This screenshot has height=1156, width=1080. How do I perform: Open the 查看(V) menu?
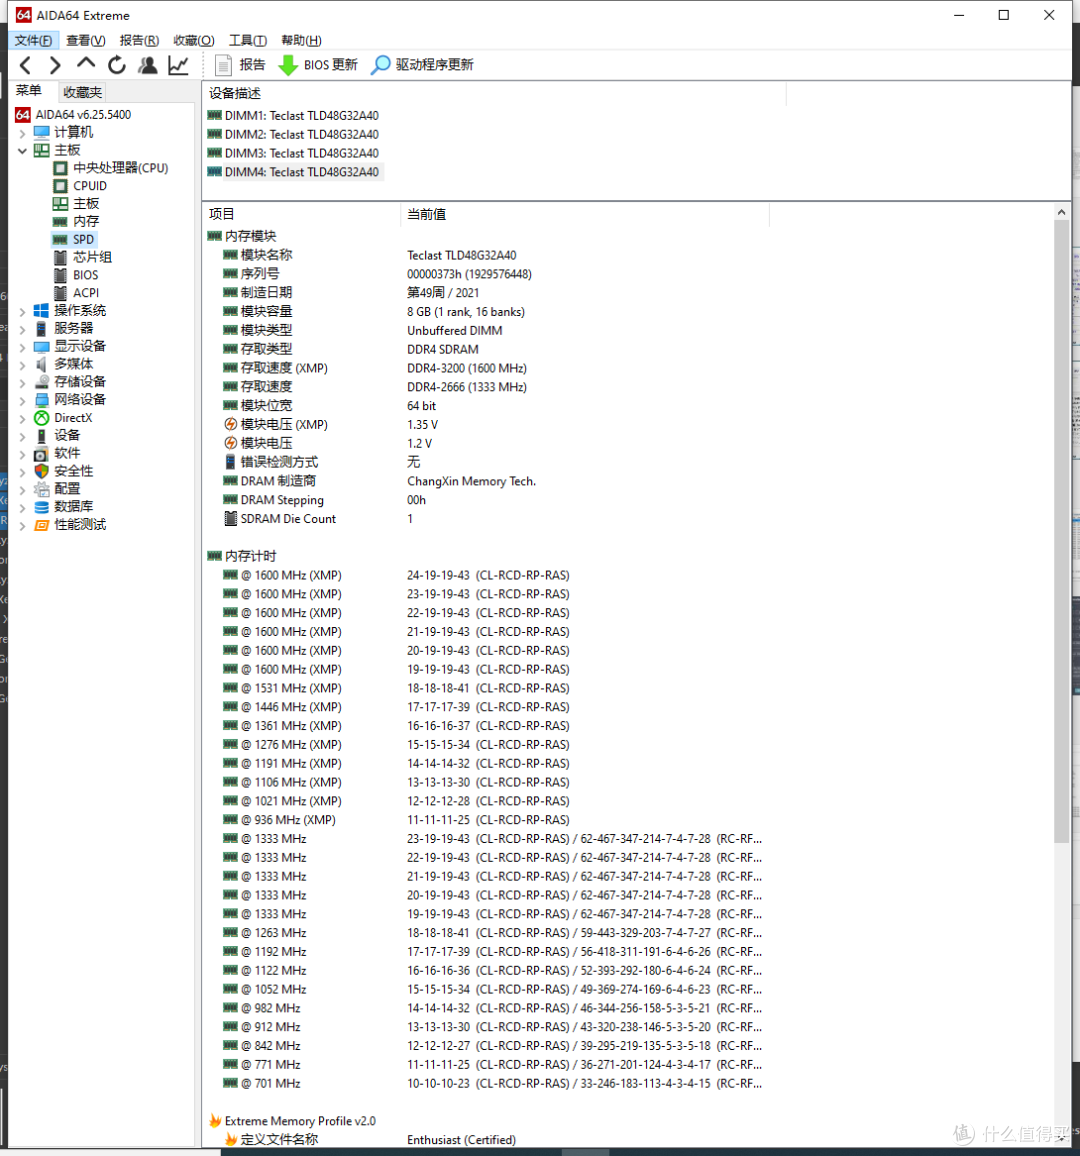tap(86, 40)
